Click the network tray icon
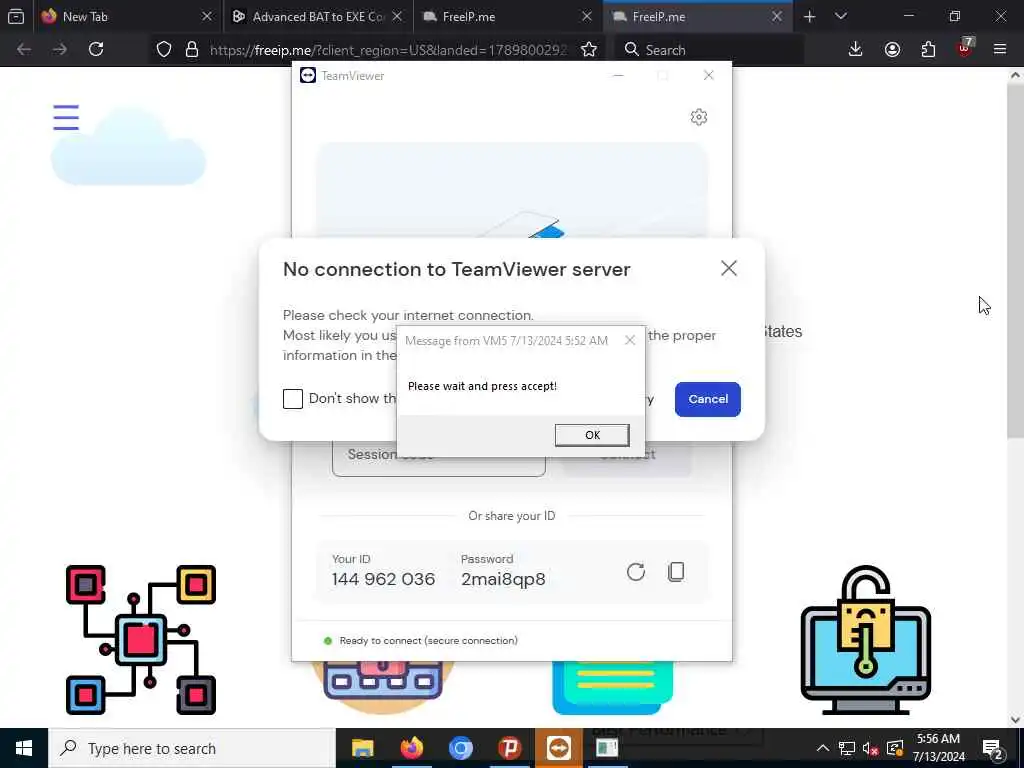Viewport: 1024px width, 768px height. [x=846, y=748]
